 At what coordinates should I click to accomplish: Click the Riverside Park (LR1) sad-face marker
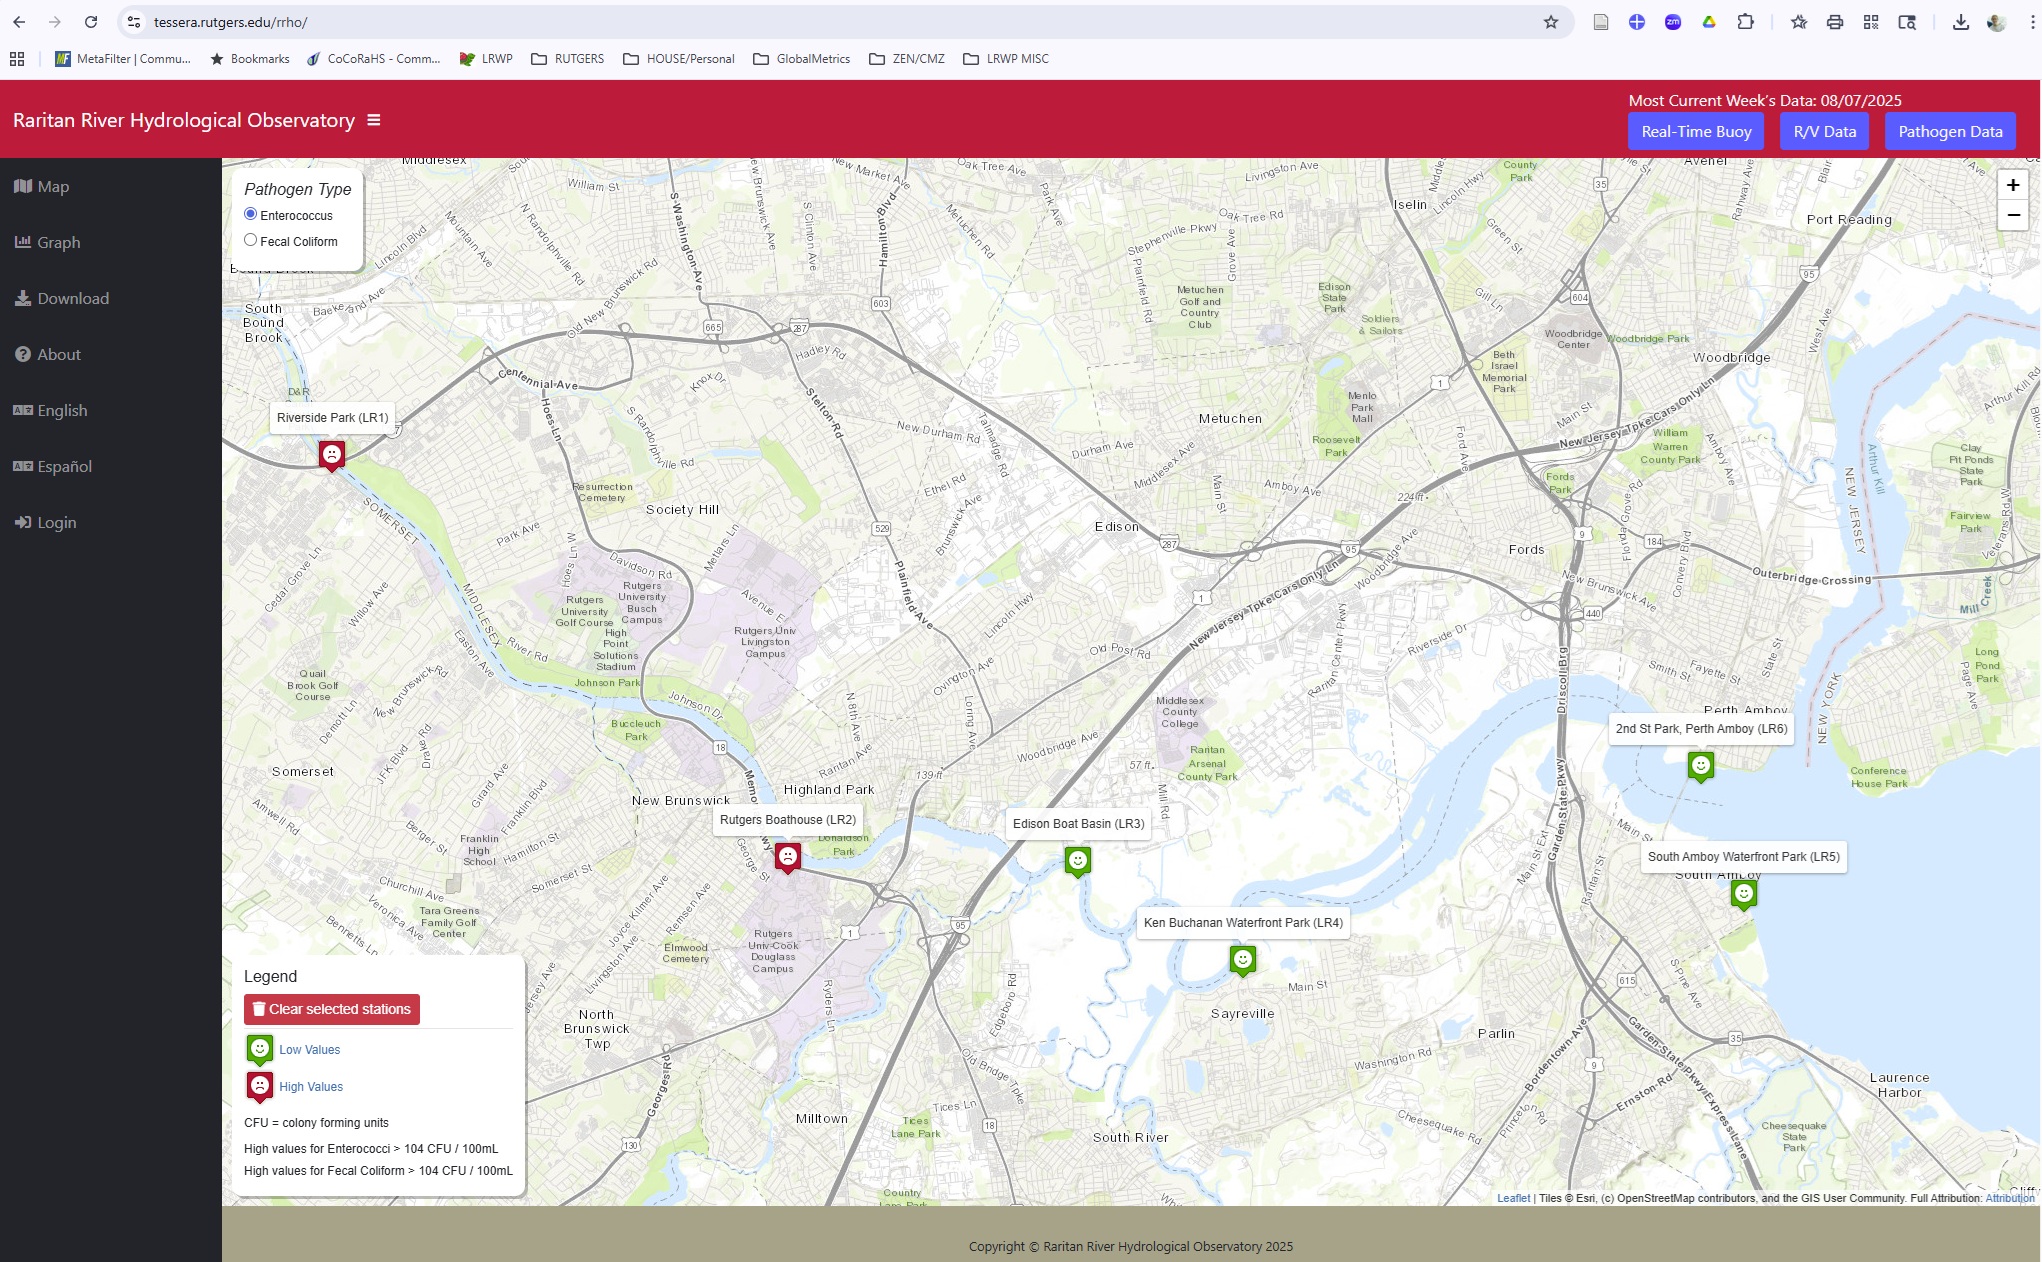(332, 455)
